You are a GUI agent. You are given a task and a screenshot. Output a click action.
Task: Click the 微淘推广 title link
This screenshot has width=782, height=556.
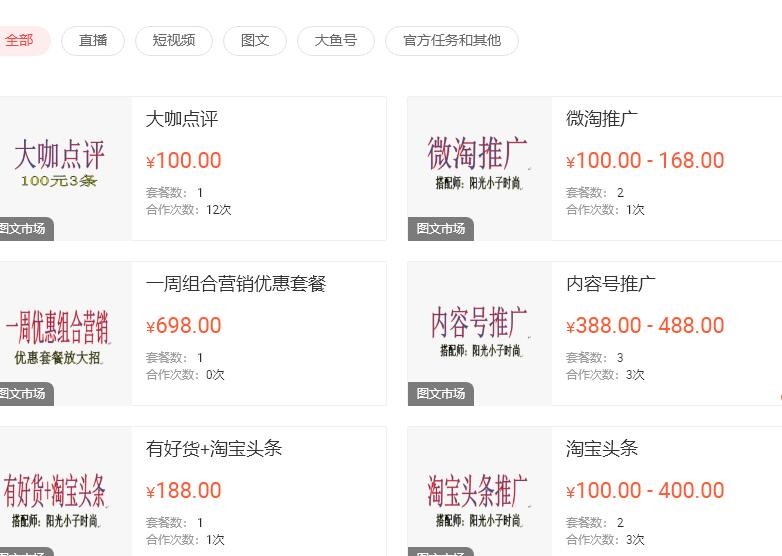coord(602,119)
